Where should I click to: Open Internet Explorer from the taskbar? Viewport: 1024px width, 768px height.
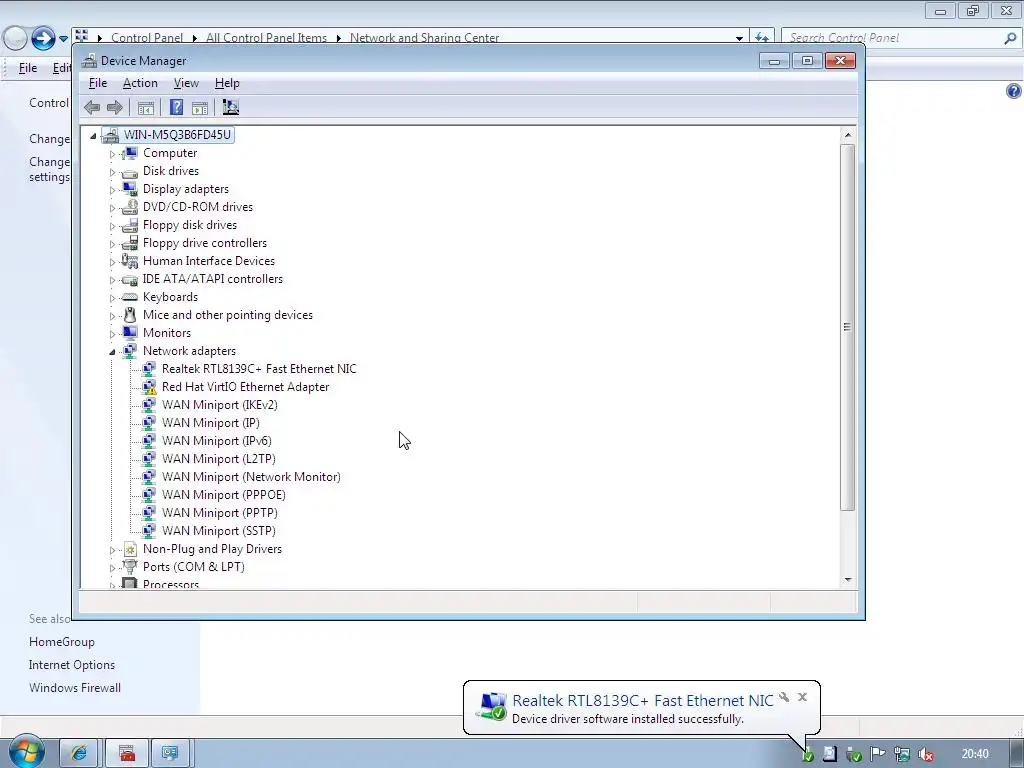(79, 753)
